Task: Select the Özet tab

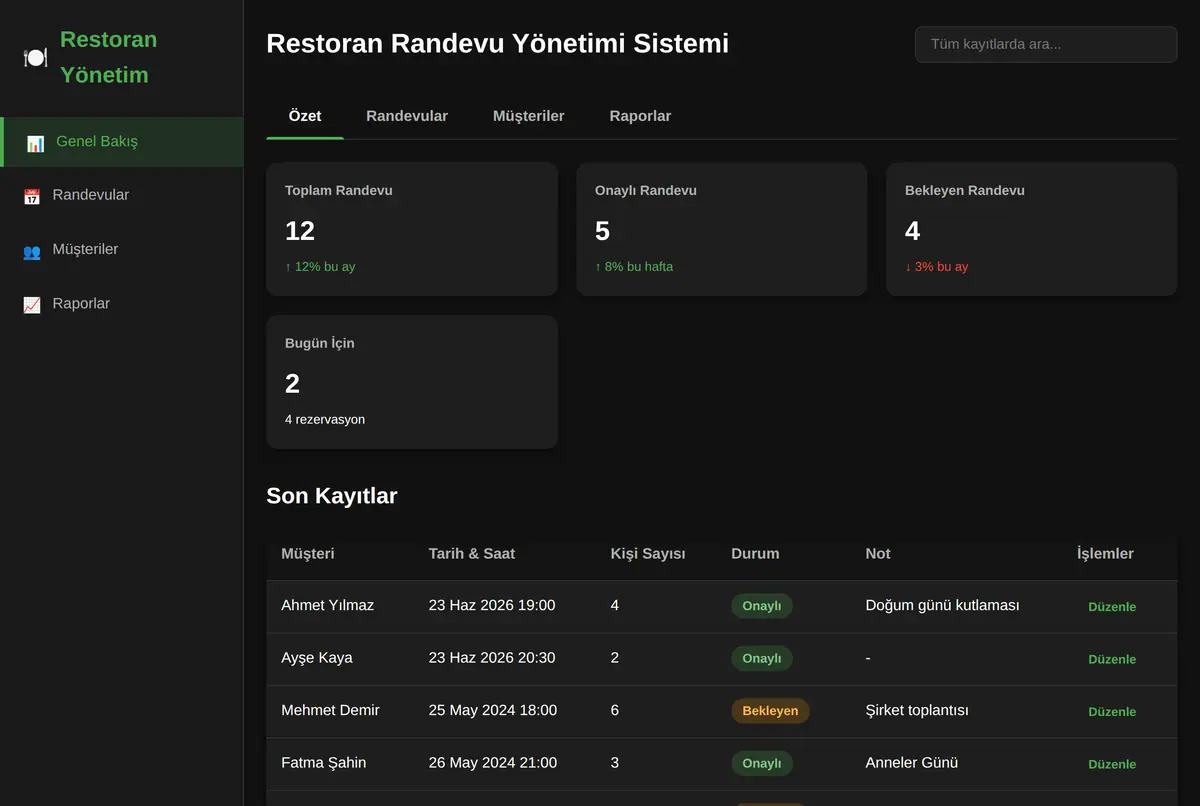Action: click(x=305, y=116)
